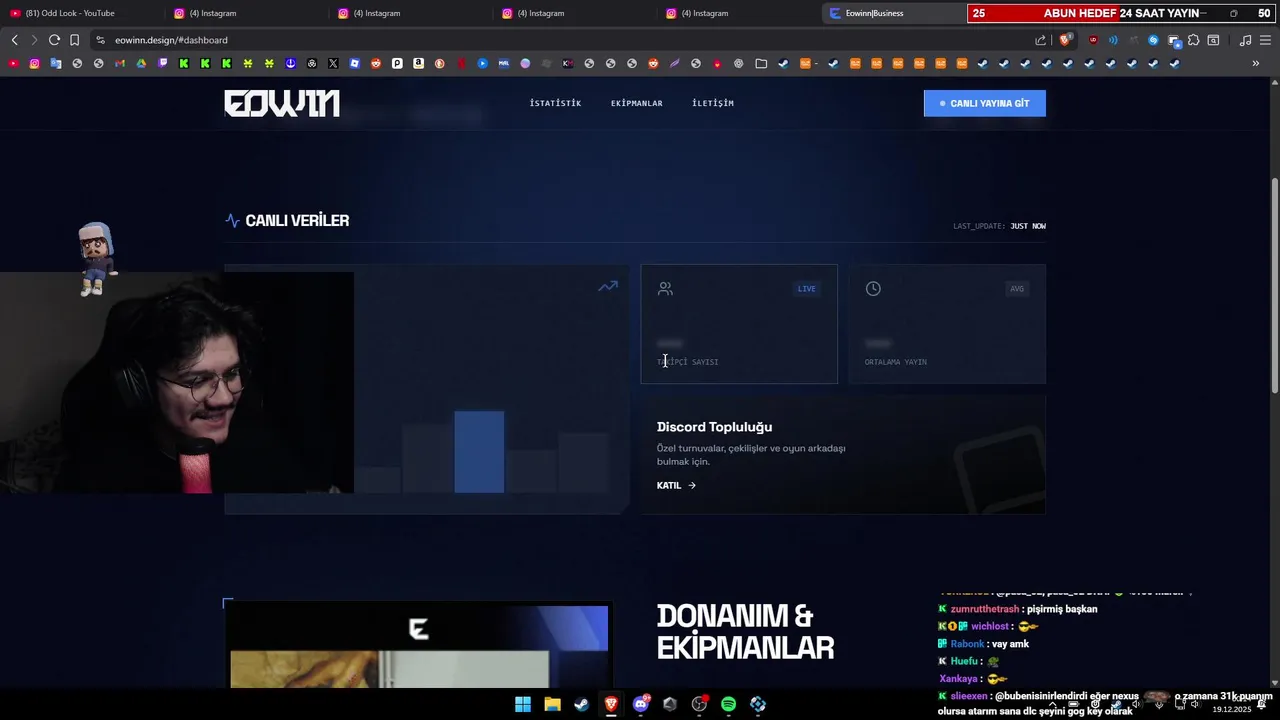Click the page vertical scrollbar
The image size is (1280, 720).
pyautogui.click(x=1274, y=285)
